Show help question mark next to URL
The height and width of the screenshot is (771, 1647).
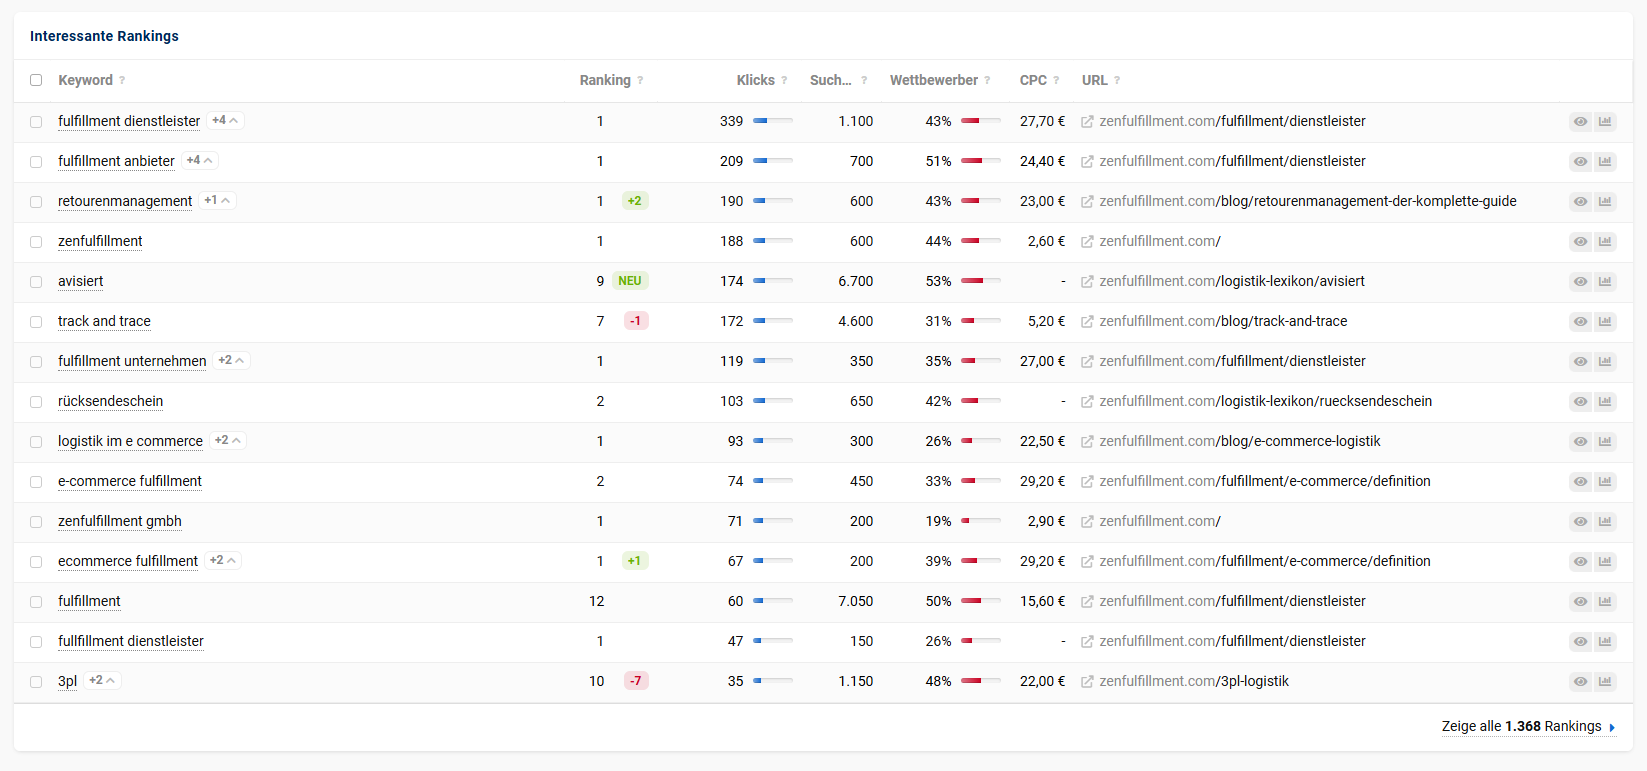(x=1117, y=81)
